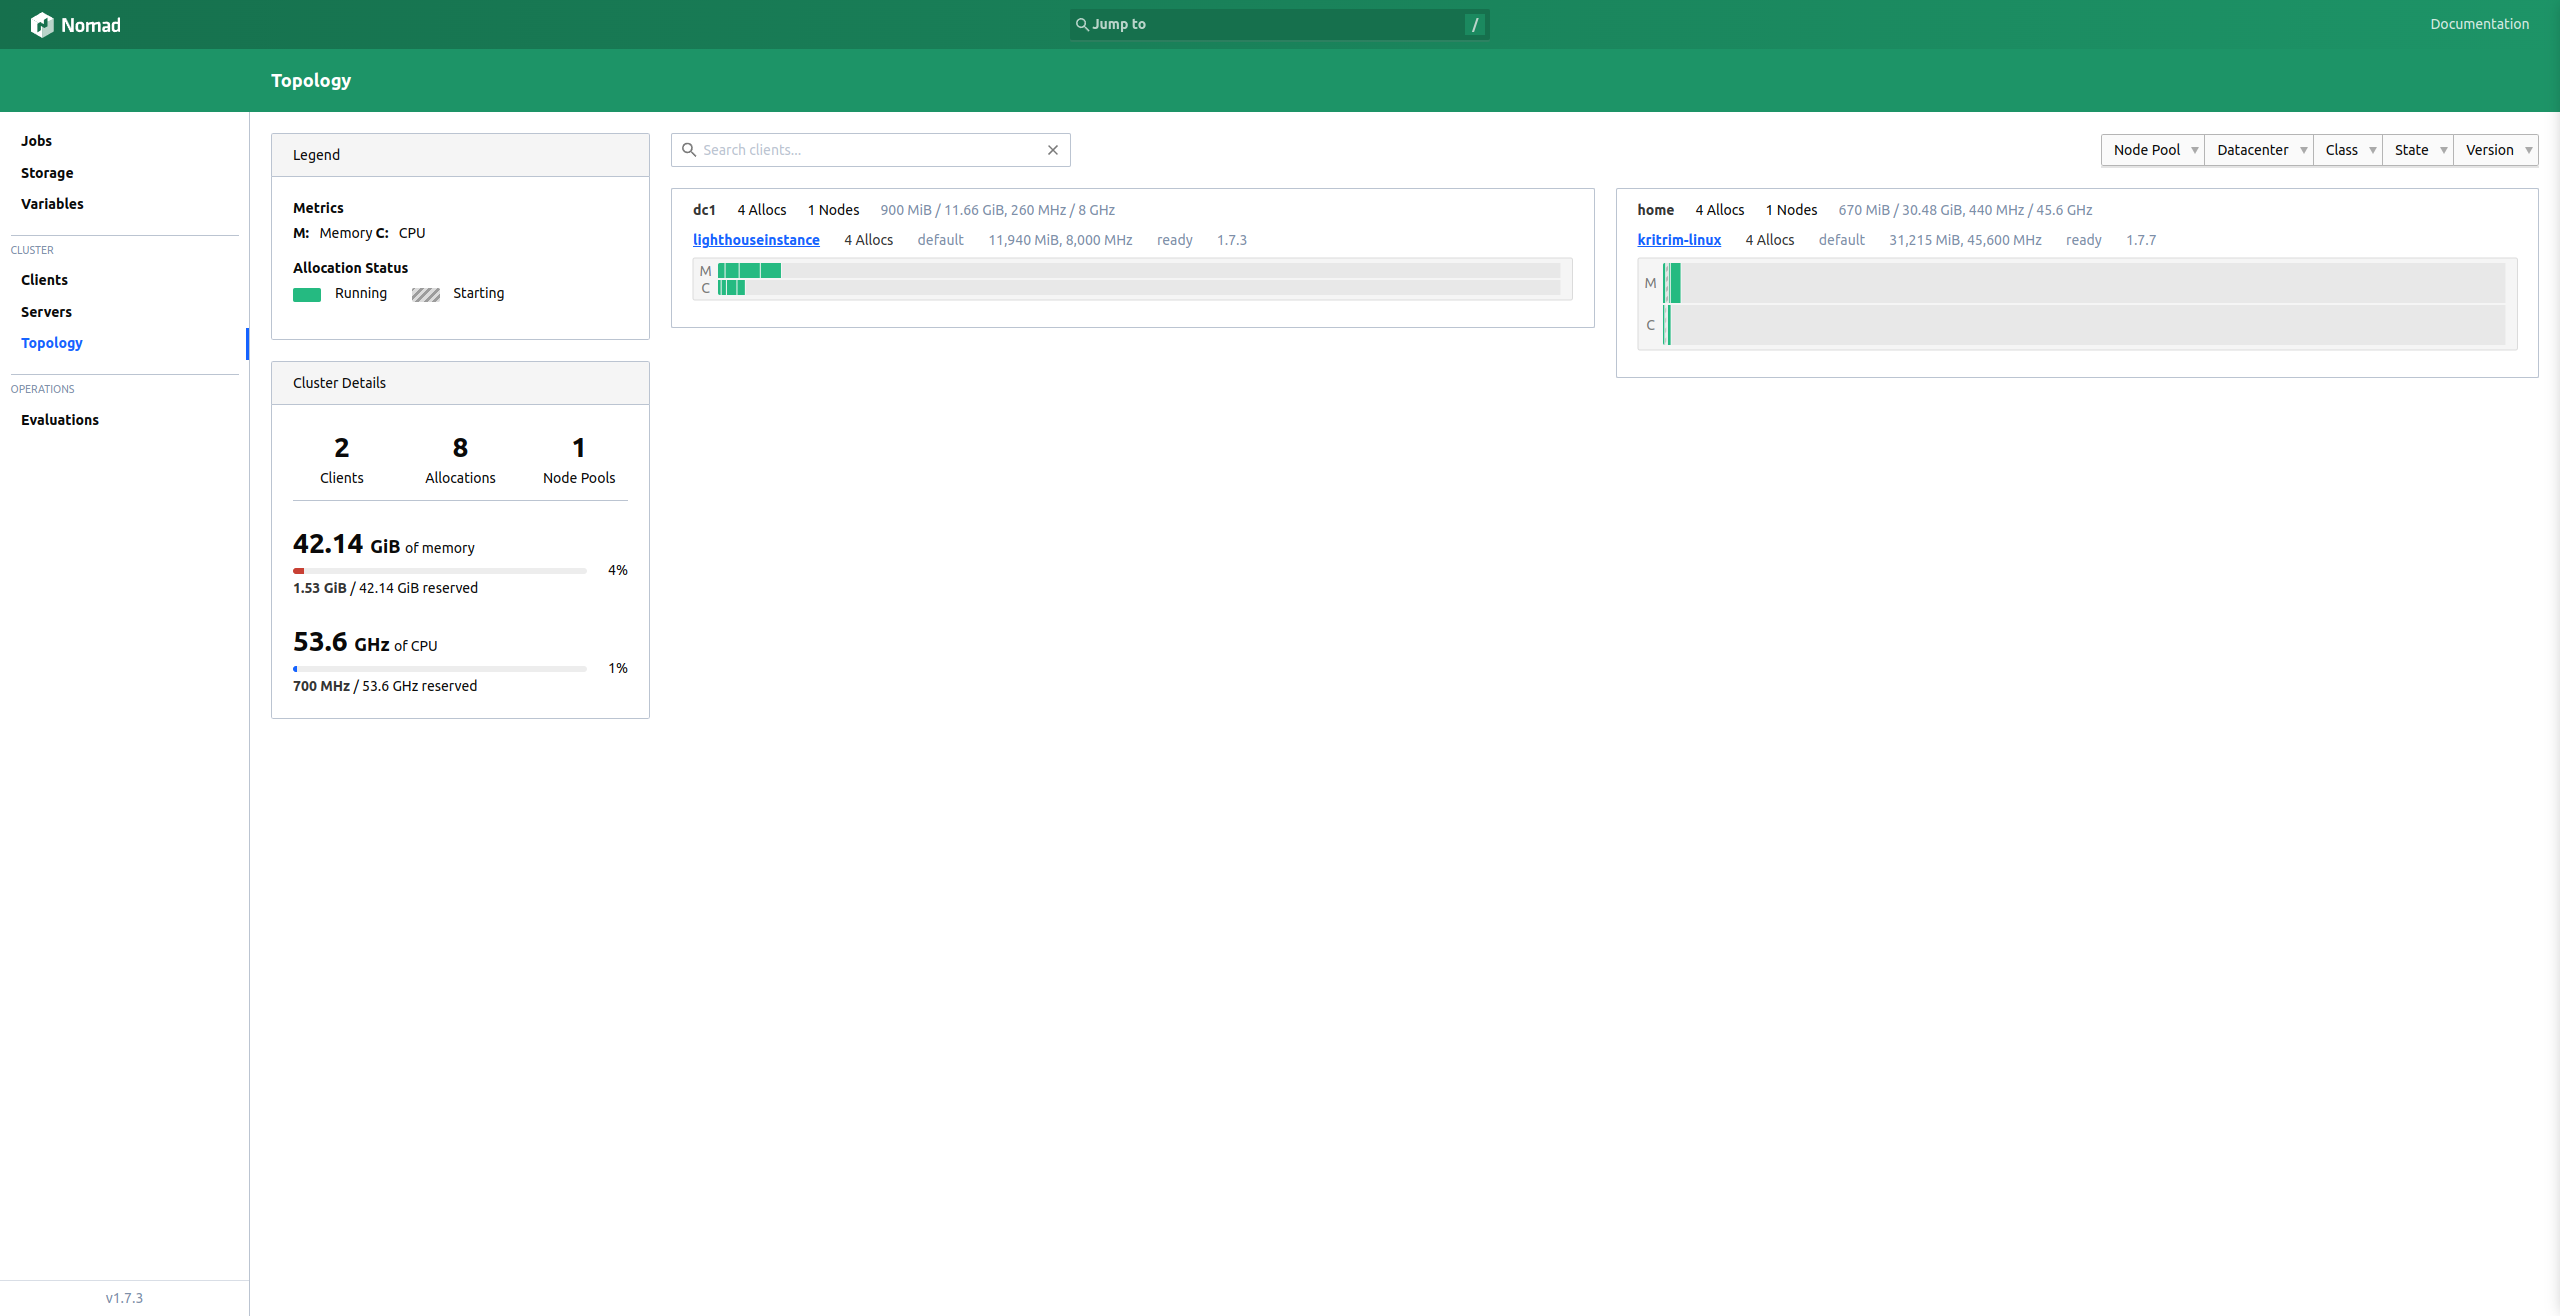Click the memory reserved progress bar

439,571
